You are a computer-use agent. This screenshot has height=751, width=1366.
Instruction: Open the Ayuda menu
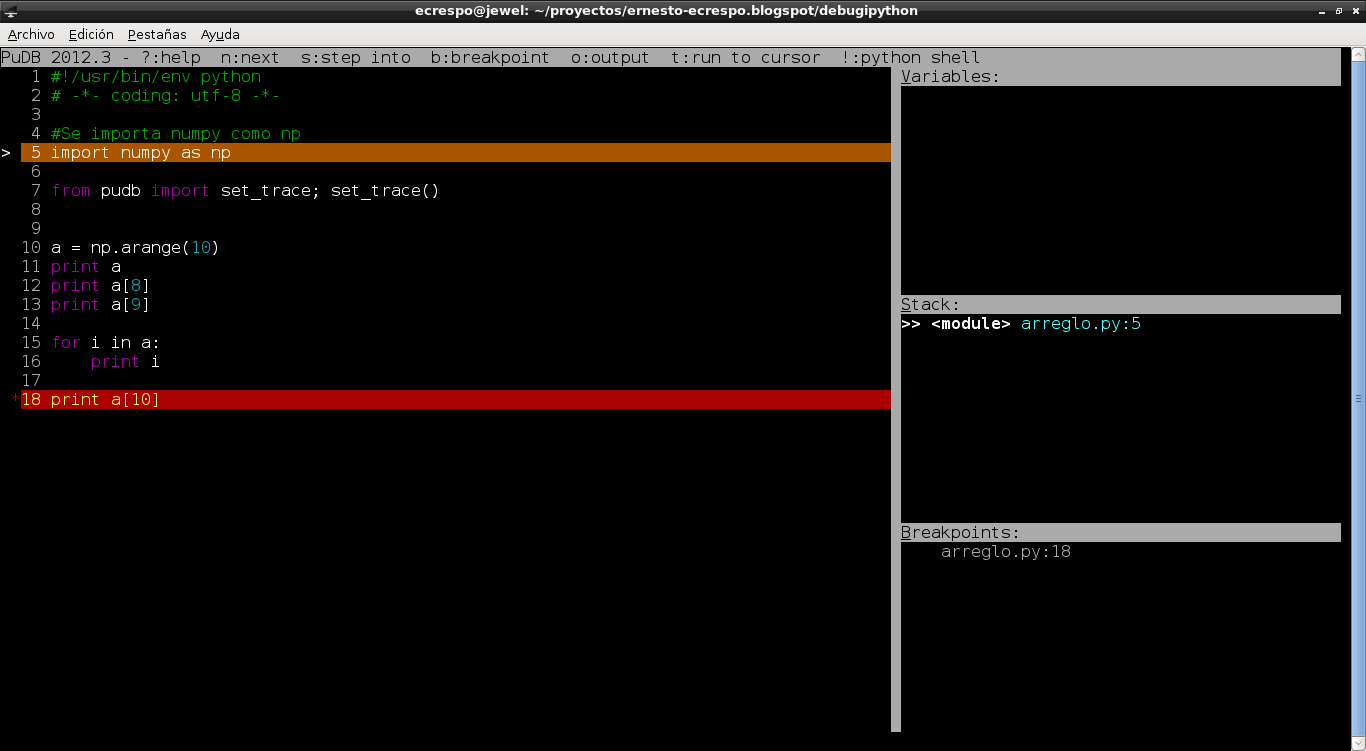coord(220,34)
